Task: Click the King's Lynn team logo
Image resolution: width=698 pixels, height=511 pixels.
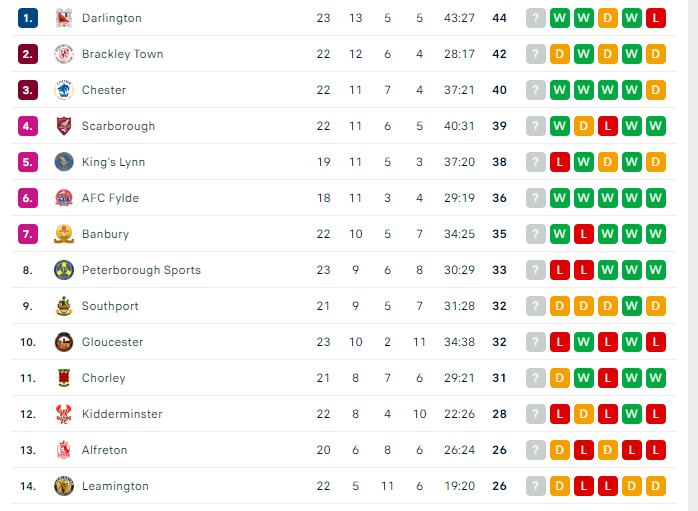Action: pyautogui.click(x=64, y=162)
